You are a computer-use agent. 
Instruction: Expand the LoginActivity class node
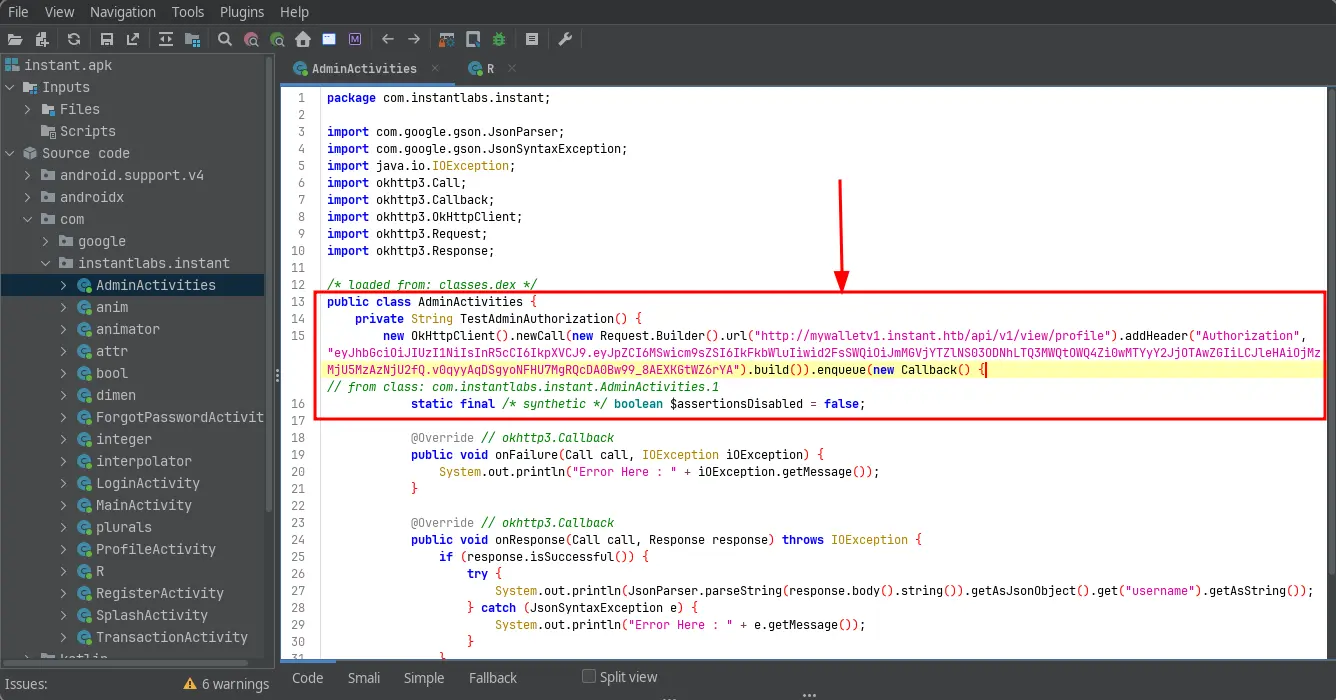point(65,483)
